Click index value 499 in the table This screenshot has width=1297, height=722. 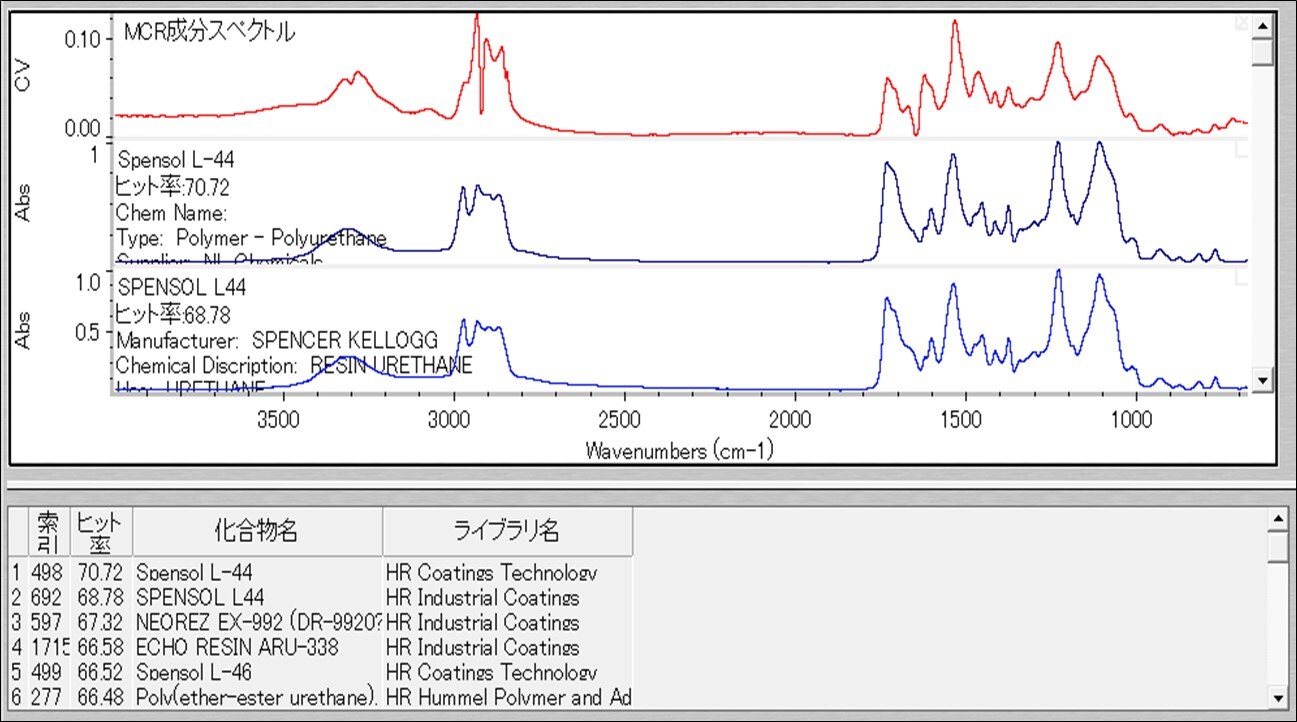click(46, 673)
